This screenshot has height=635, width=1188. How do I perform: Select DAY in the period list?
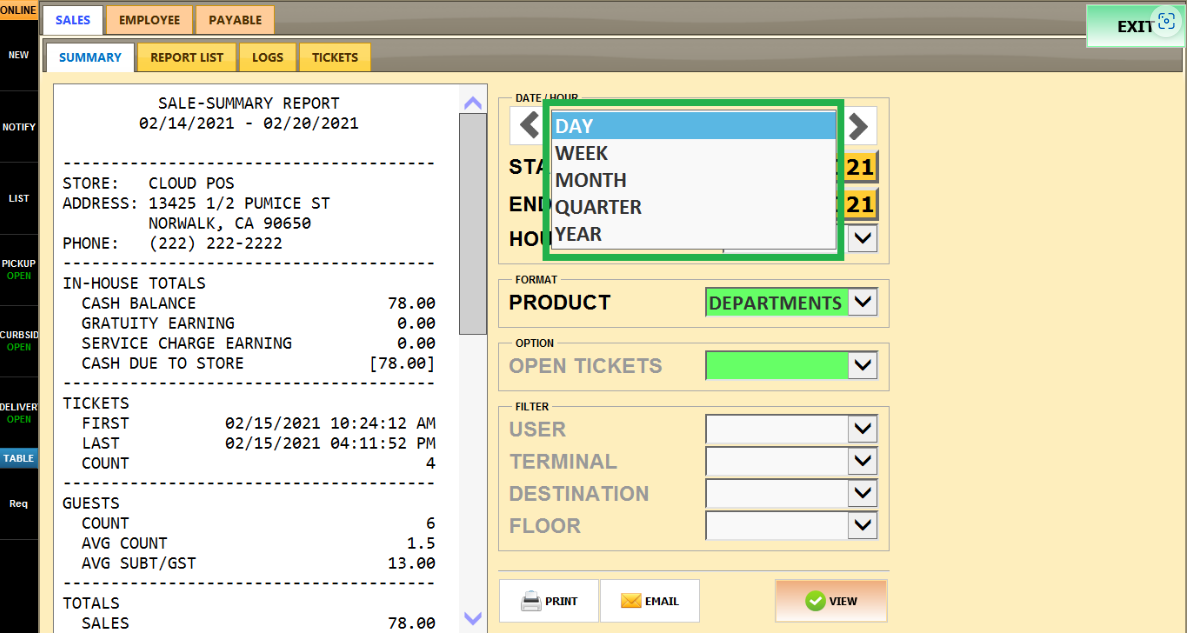tap(694, 126)
